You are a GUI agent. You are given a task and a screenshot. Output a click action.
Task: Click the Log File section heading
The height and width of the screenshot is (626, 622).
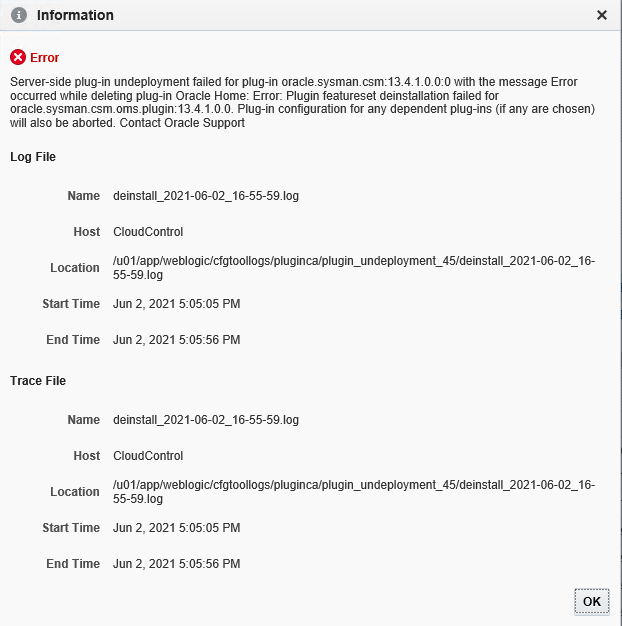point(33,157)
